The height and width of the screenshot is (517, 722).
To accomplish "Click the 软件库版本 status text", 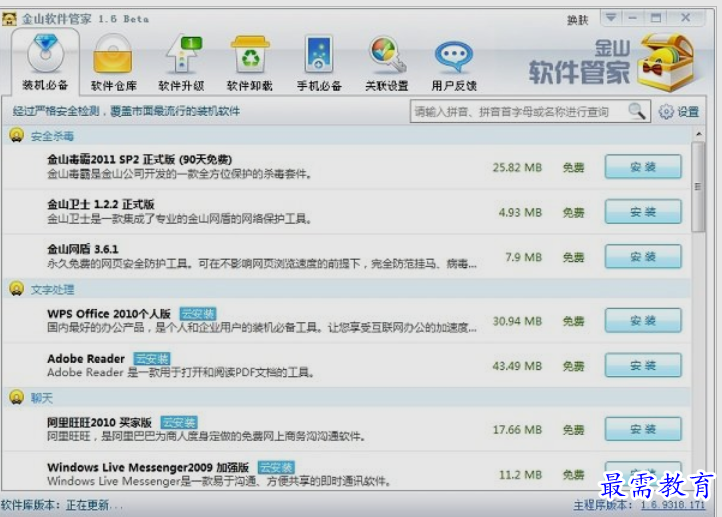I will coord(62,505).
